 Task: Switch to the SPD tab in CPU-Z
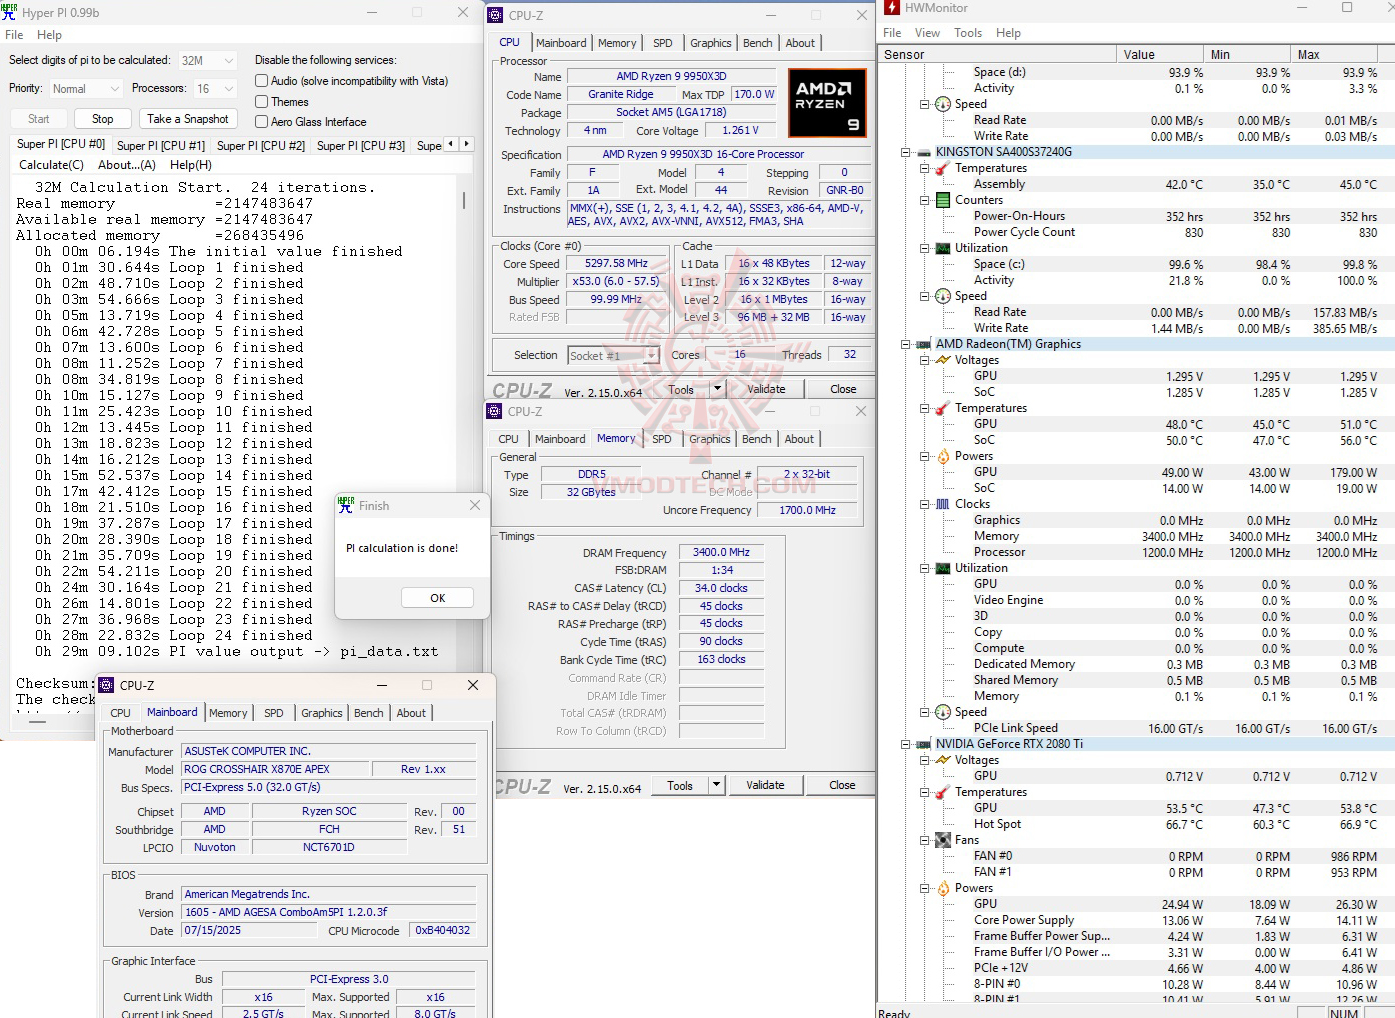662,43
